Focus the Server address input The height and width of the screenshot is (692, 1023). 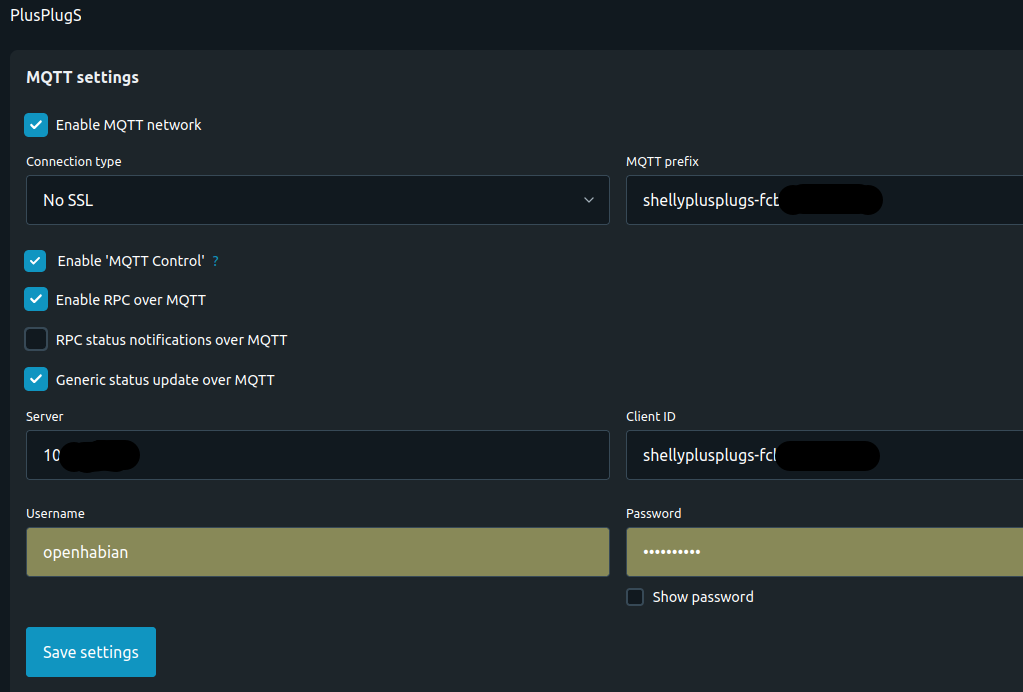(x=317, y=455)
